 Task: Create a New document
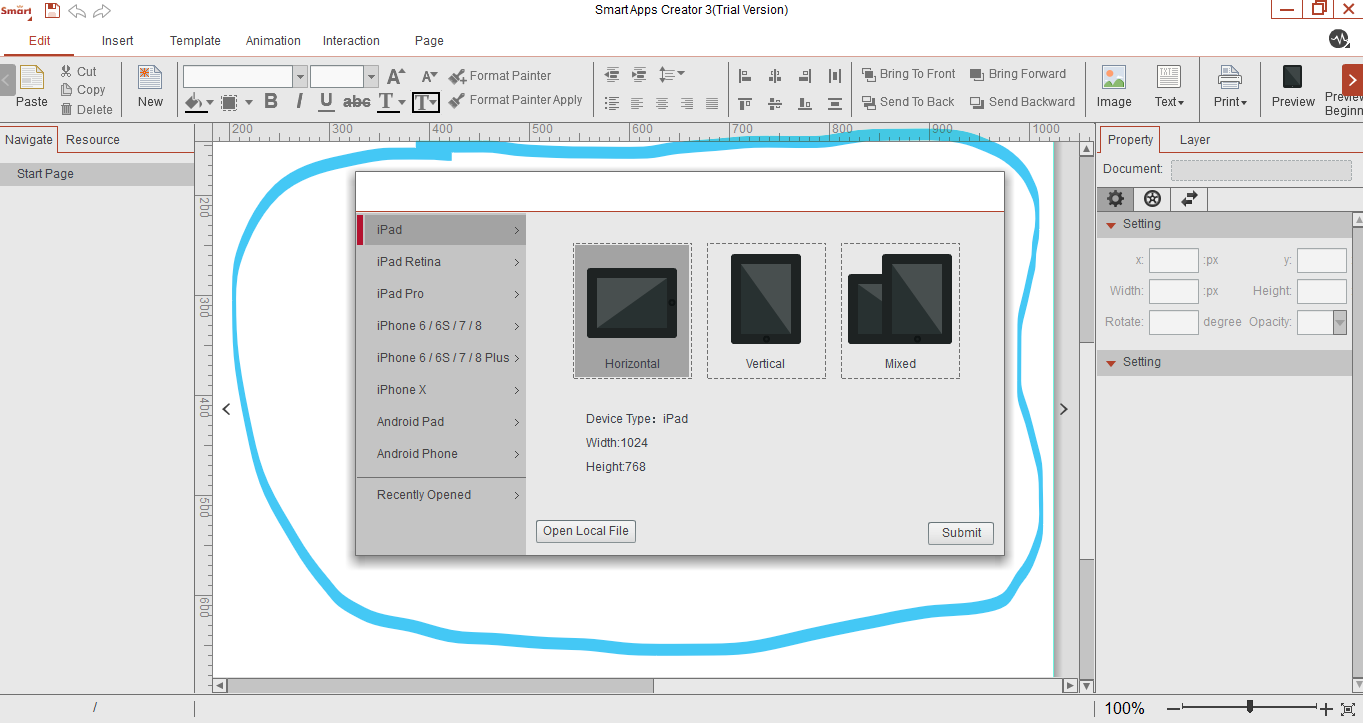click(150, 87)
